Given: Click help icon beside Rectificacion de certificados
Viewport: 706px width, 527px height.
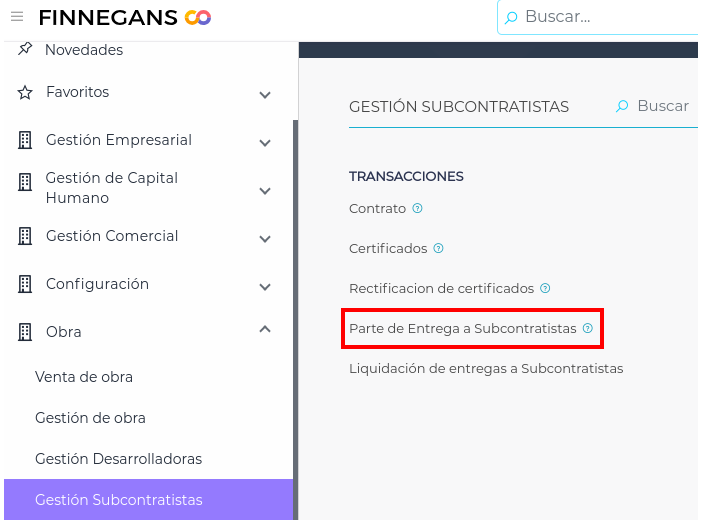Looking at the screenshot, I should 545,288.
